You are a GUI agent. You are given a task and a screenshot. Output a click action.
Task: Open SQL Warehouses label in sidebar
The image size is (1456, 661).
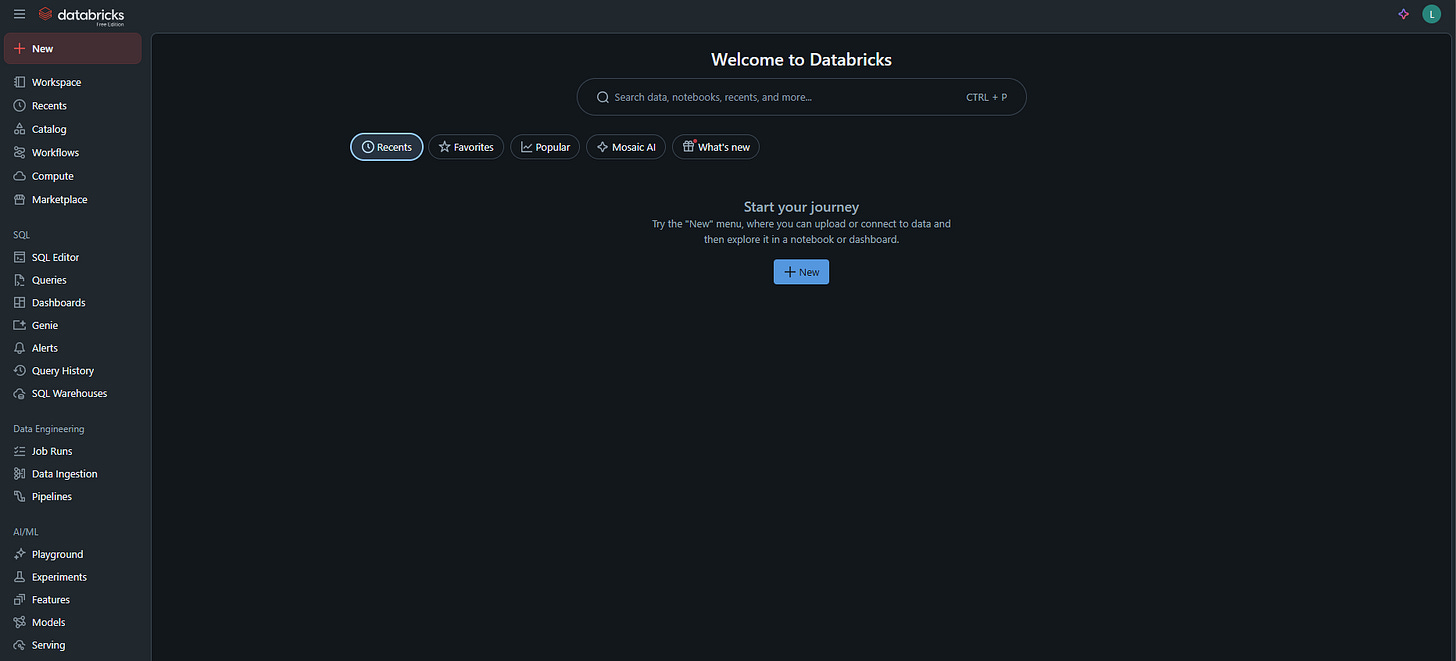click(x=69, y=394)
